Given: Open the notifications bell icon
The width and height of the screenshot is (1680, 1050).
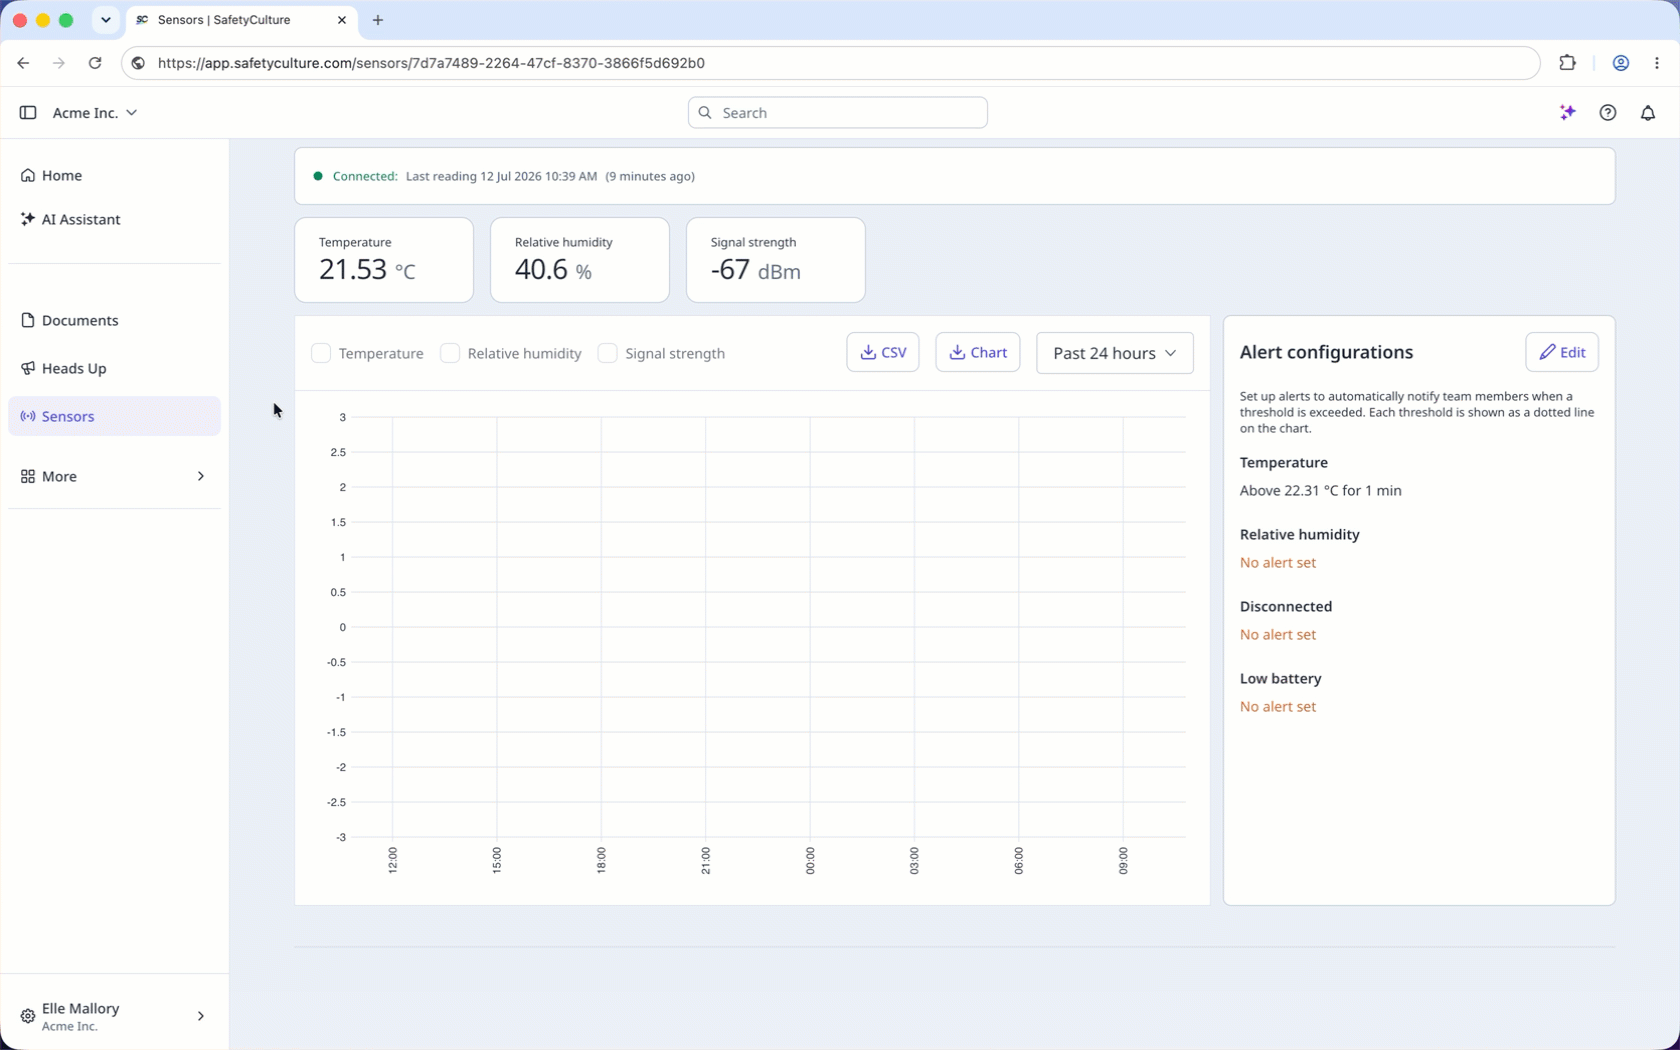Looking at the screenshot, I should tap(1648, 113).
